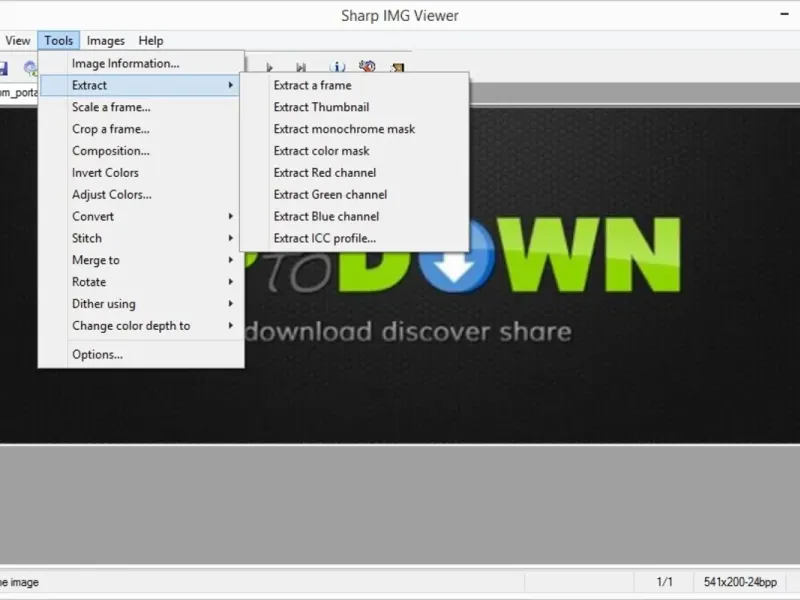Image resolution: width=800 pixels, height=600 pixels.
Task: Select Adjust Colors... menu entry
Action: 141,195
